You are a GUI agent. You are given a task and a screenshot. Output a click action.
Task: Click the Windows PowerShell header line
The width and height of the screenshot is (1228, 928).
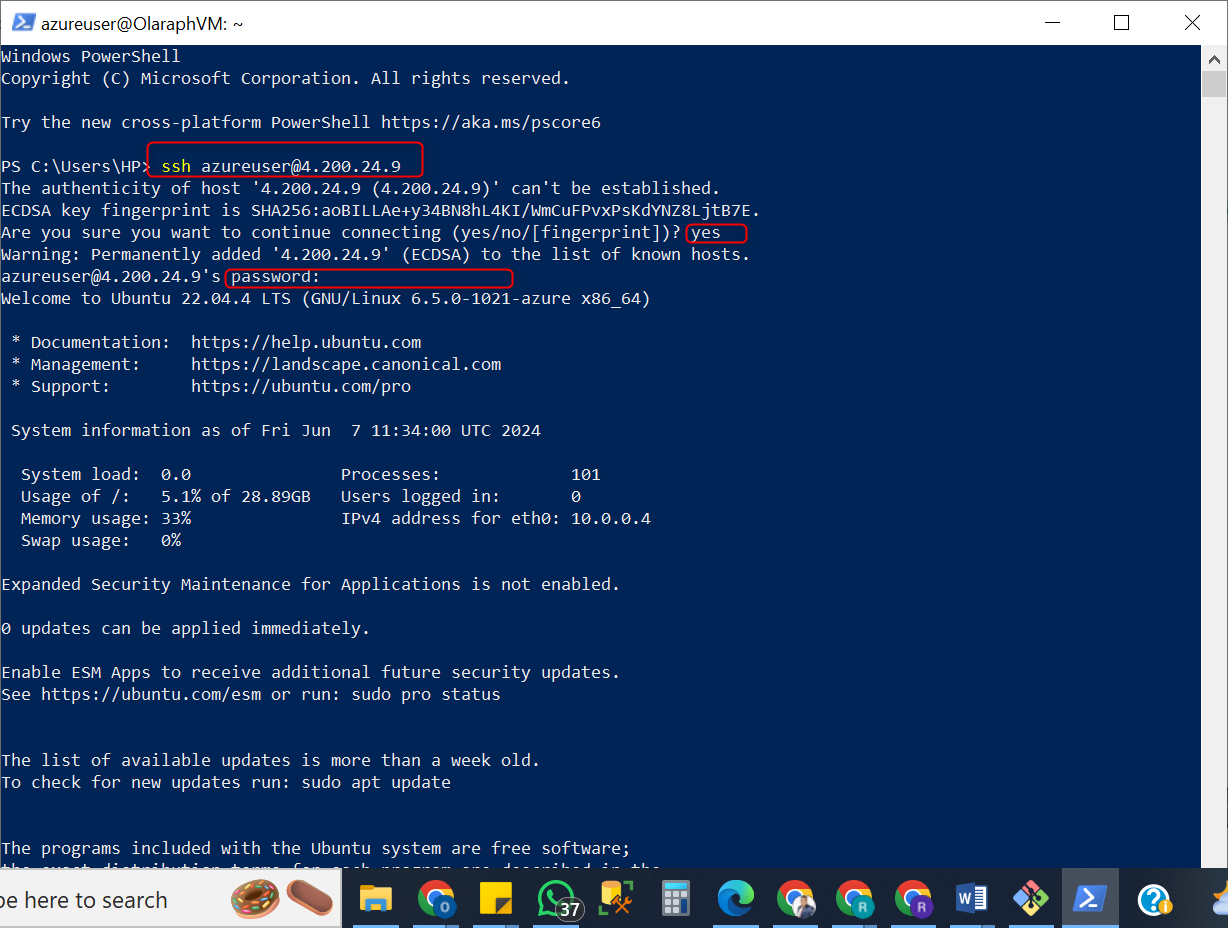pyautogui.click(x=91, y=56)
